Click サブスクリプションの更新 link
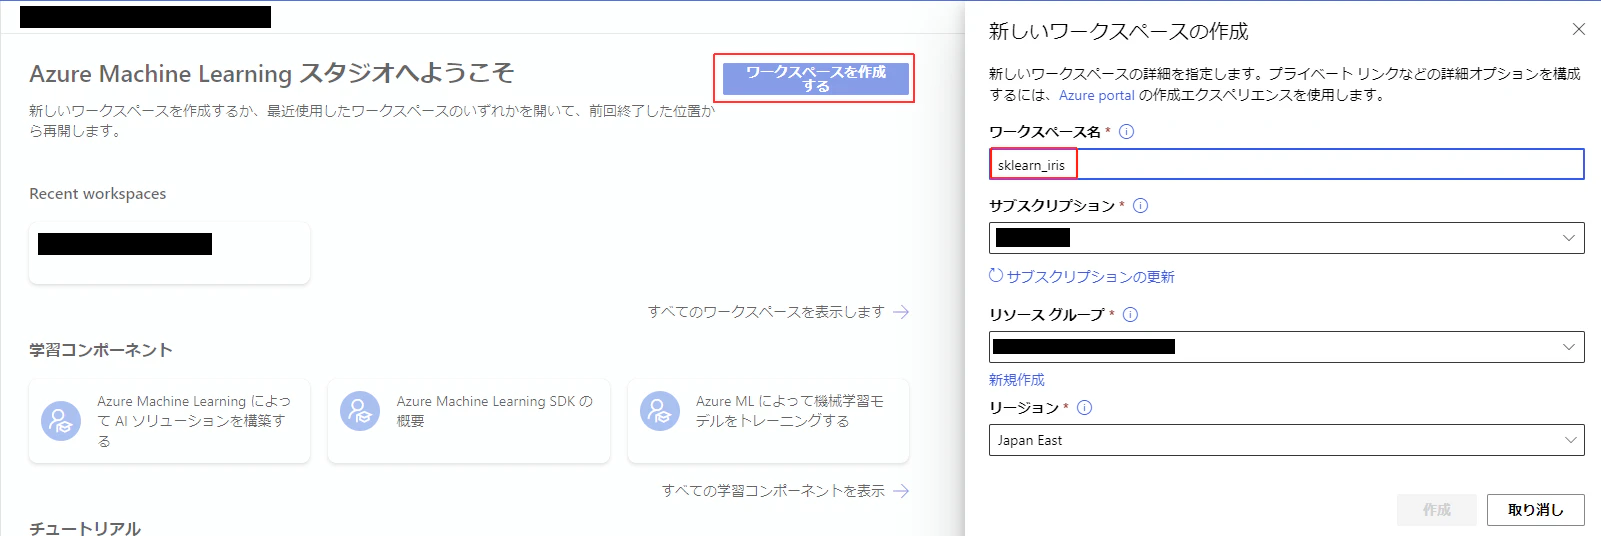This screenshot has width=1601, height=536. 1090,277
